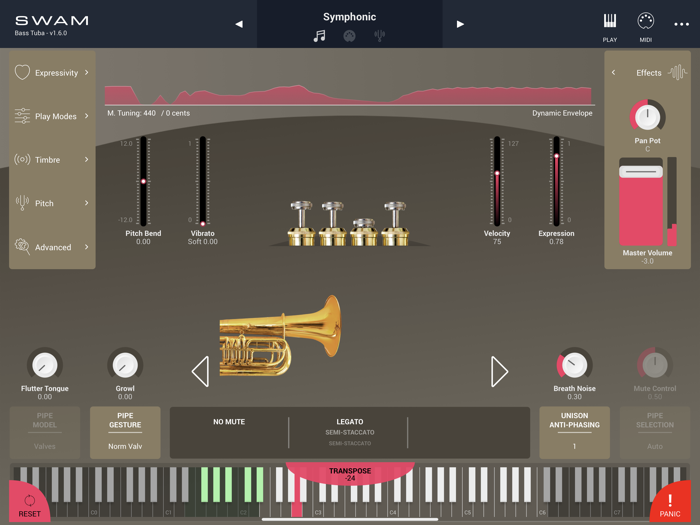Expand the Play Modes section chevron
Screen dimensions: 700x525
87,116
